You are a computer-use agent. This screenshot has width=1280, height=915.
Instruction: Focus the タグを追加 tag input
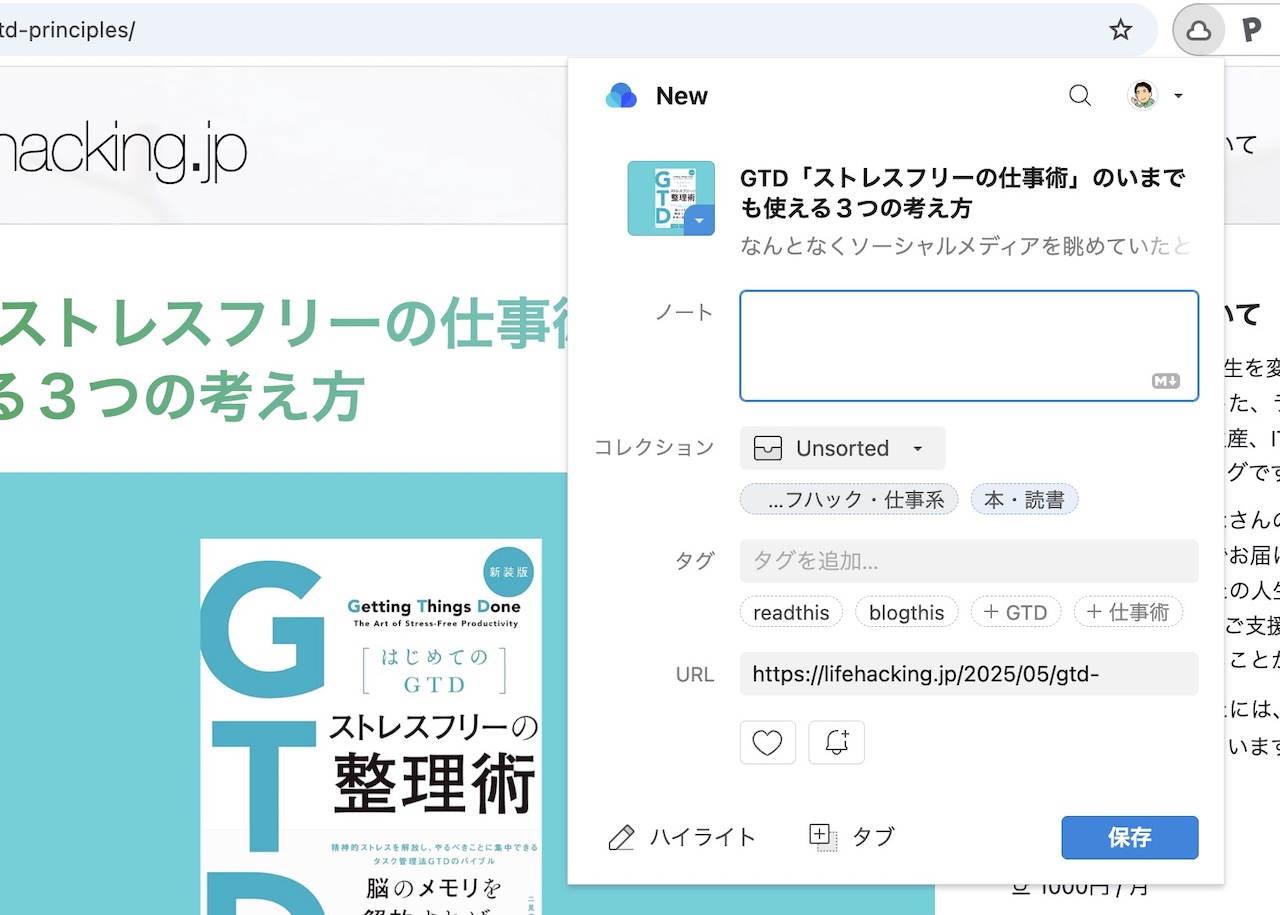pyautogui.click(x=969, y=561)
